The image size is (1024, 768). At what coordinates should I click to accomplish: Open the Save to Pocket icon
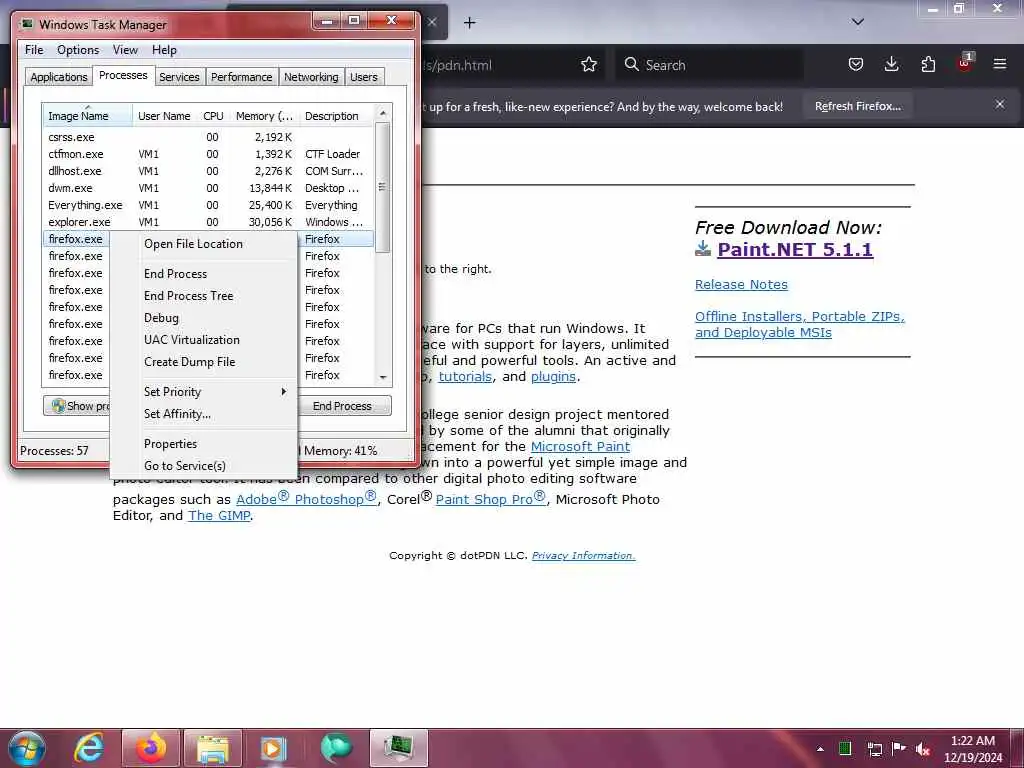pos(856,64)
